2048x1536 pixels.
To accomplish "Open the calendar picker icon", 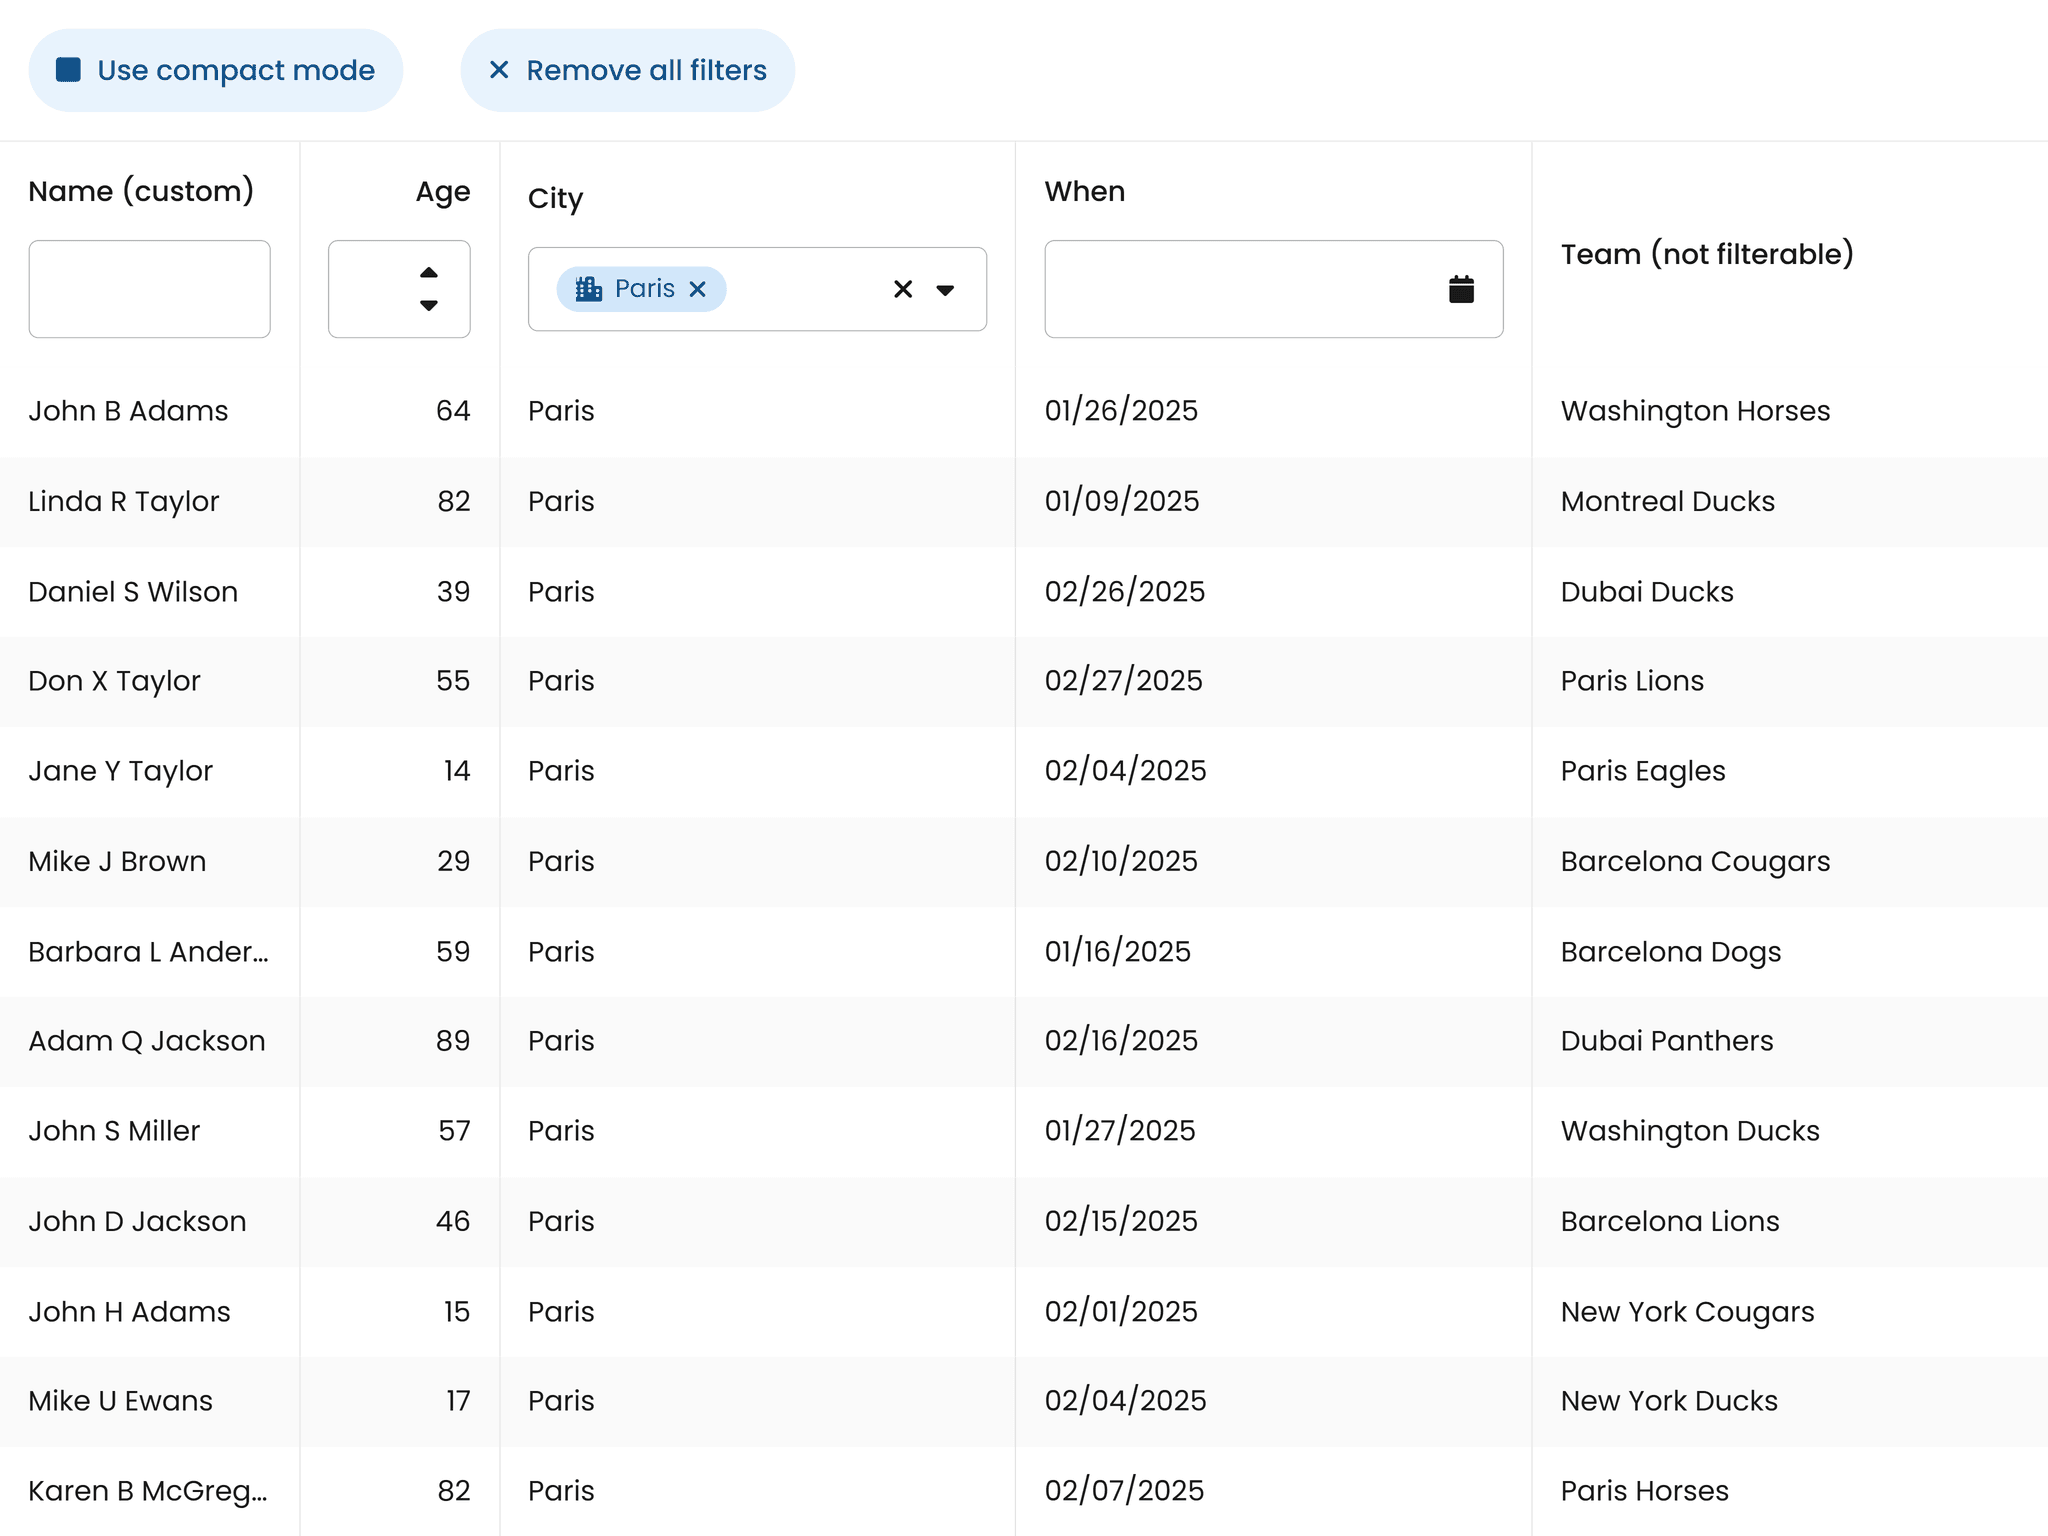I will click(x=1461, y=290).
